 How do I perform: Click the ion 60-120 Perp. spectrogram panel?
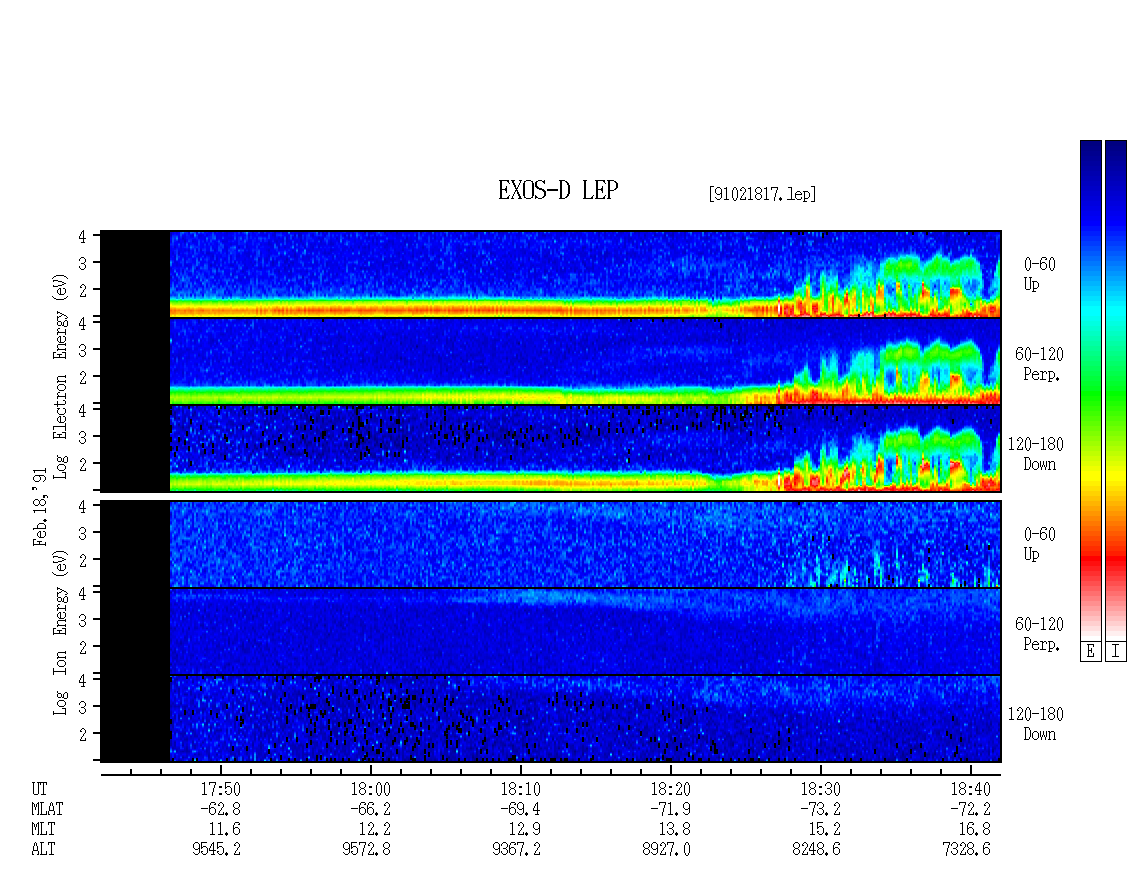[551, 631]
